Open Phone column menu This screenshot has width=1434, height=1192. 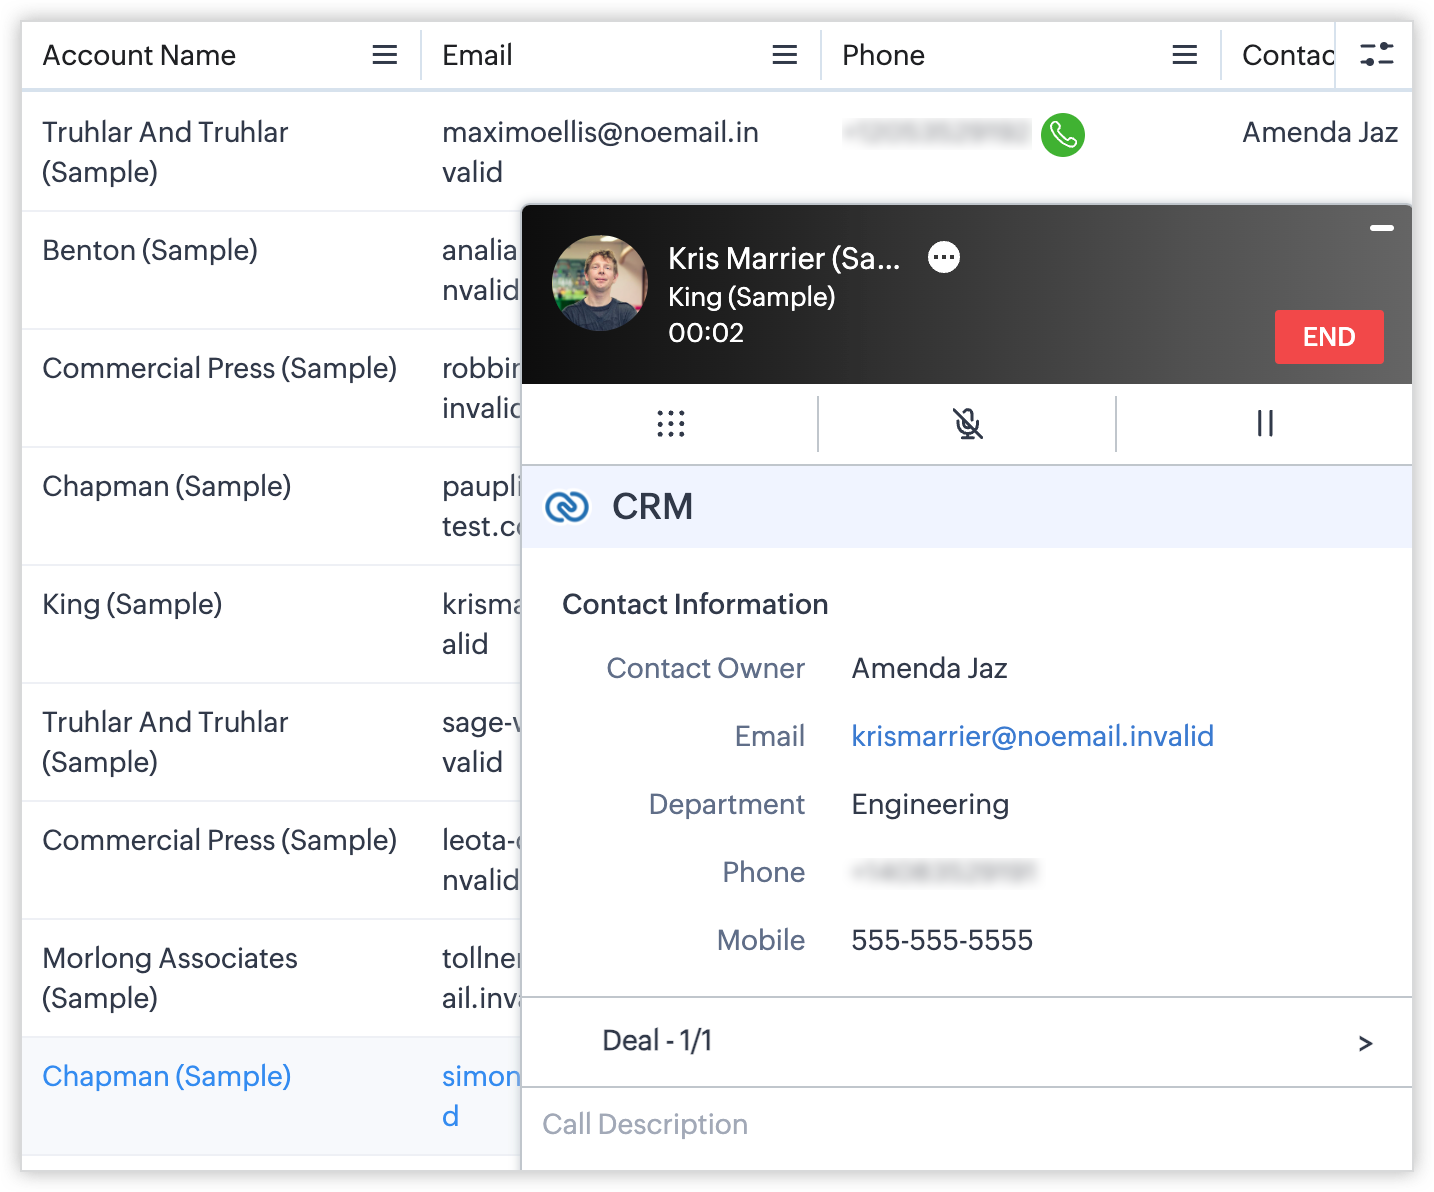click(1185, 55)
